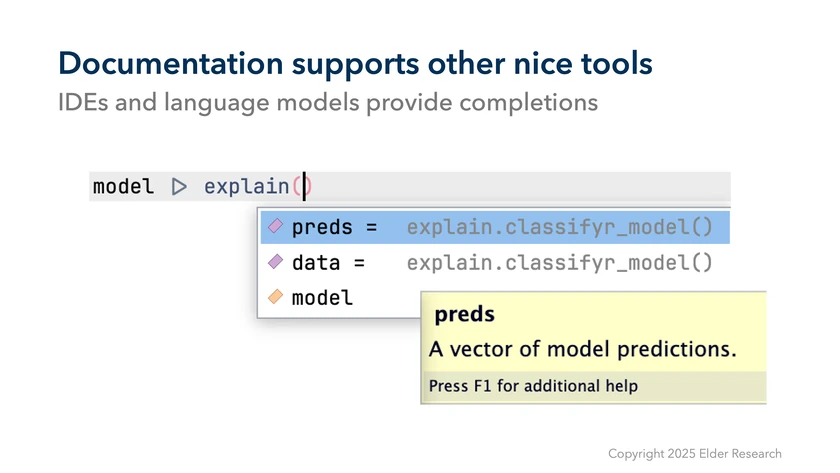Click explain.classifyr_model() label in the preds row
This screenshot has height=473, width=840.
click(x=559, y=228)
